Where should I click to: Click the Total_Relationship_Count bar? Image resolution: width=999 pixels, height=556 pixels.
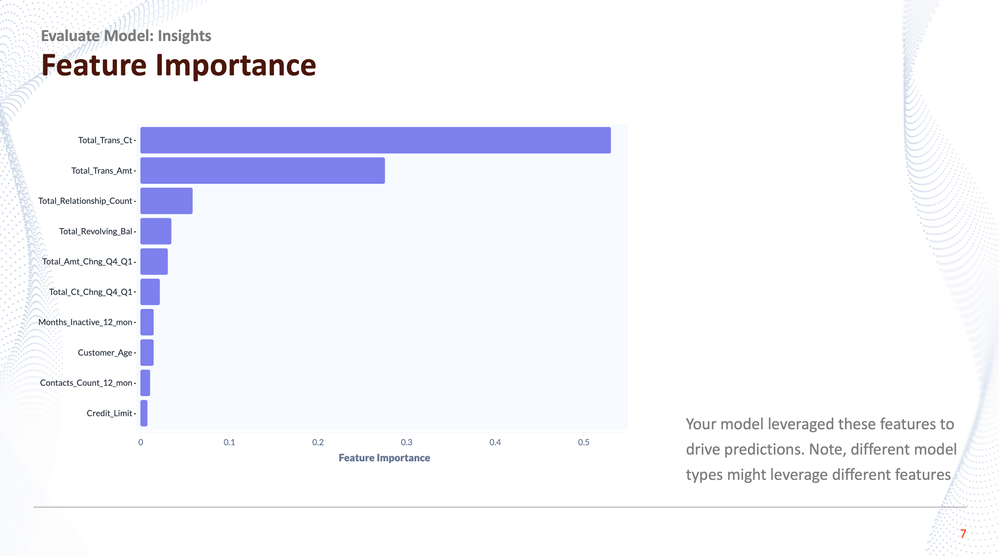[166, 201]
